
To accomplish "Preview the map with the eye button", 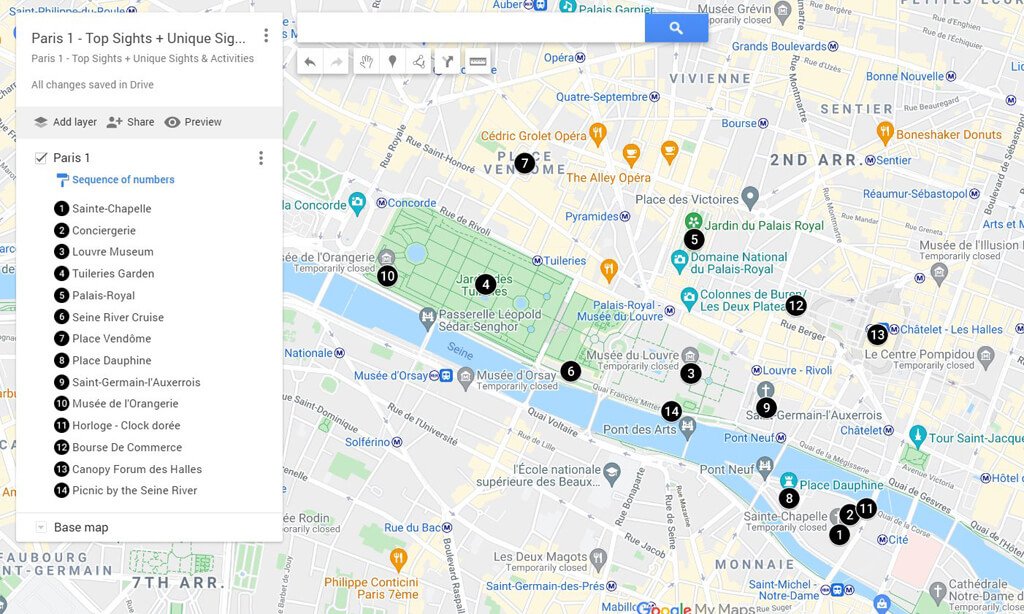I will 193,122.
